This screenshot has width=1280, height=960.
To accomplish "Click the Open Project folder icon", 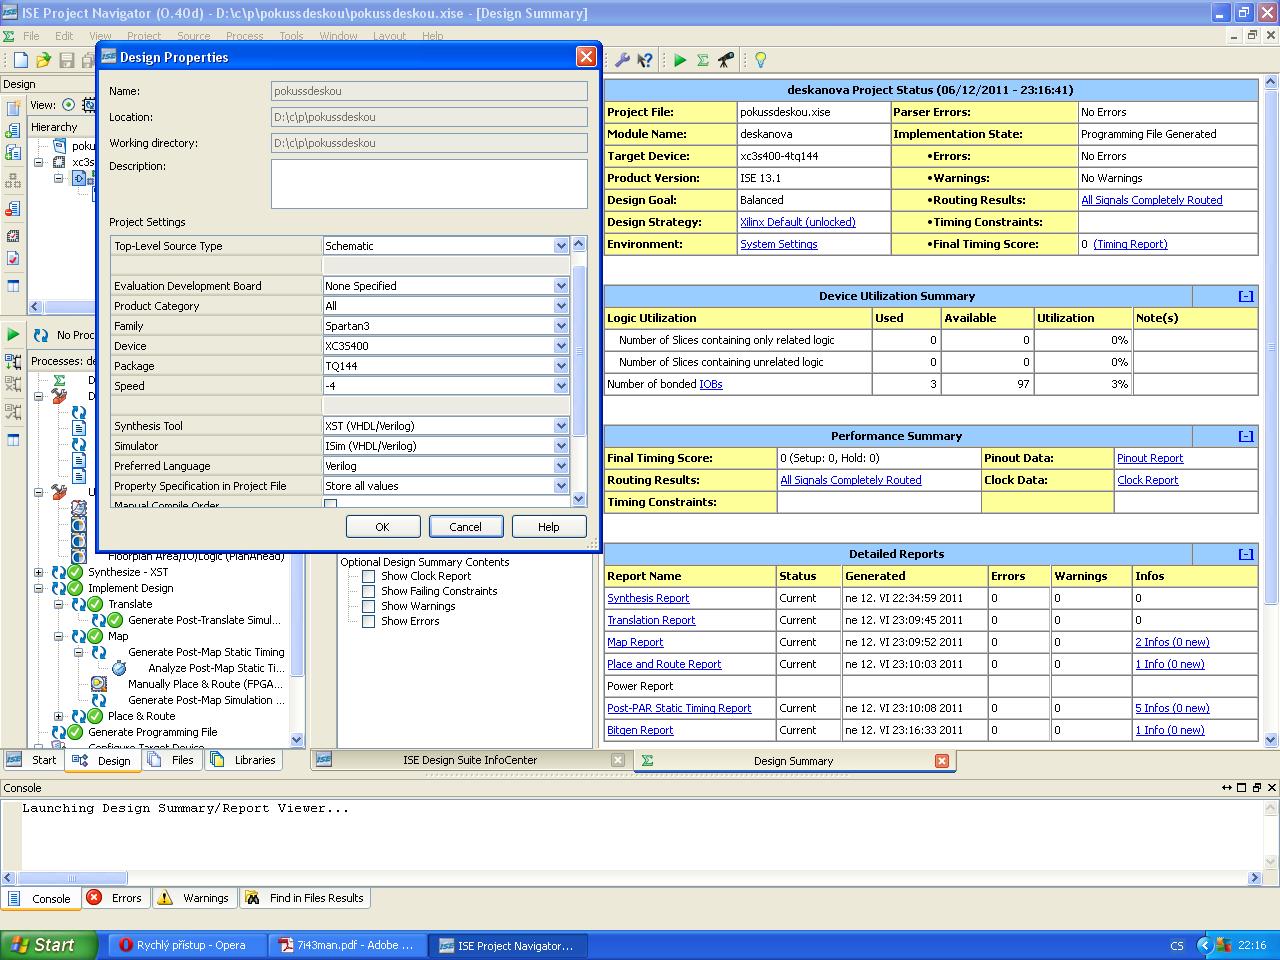I will [x=43, y=61].
